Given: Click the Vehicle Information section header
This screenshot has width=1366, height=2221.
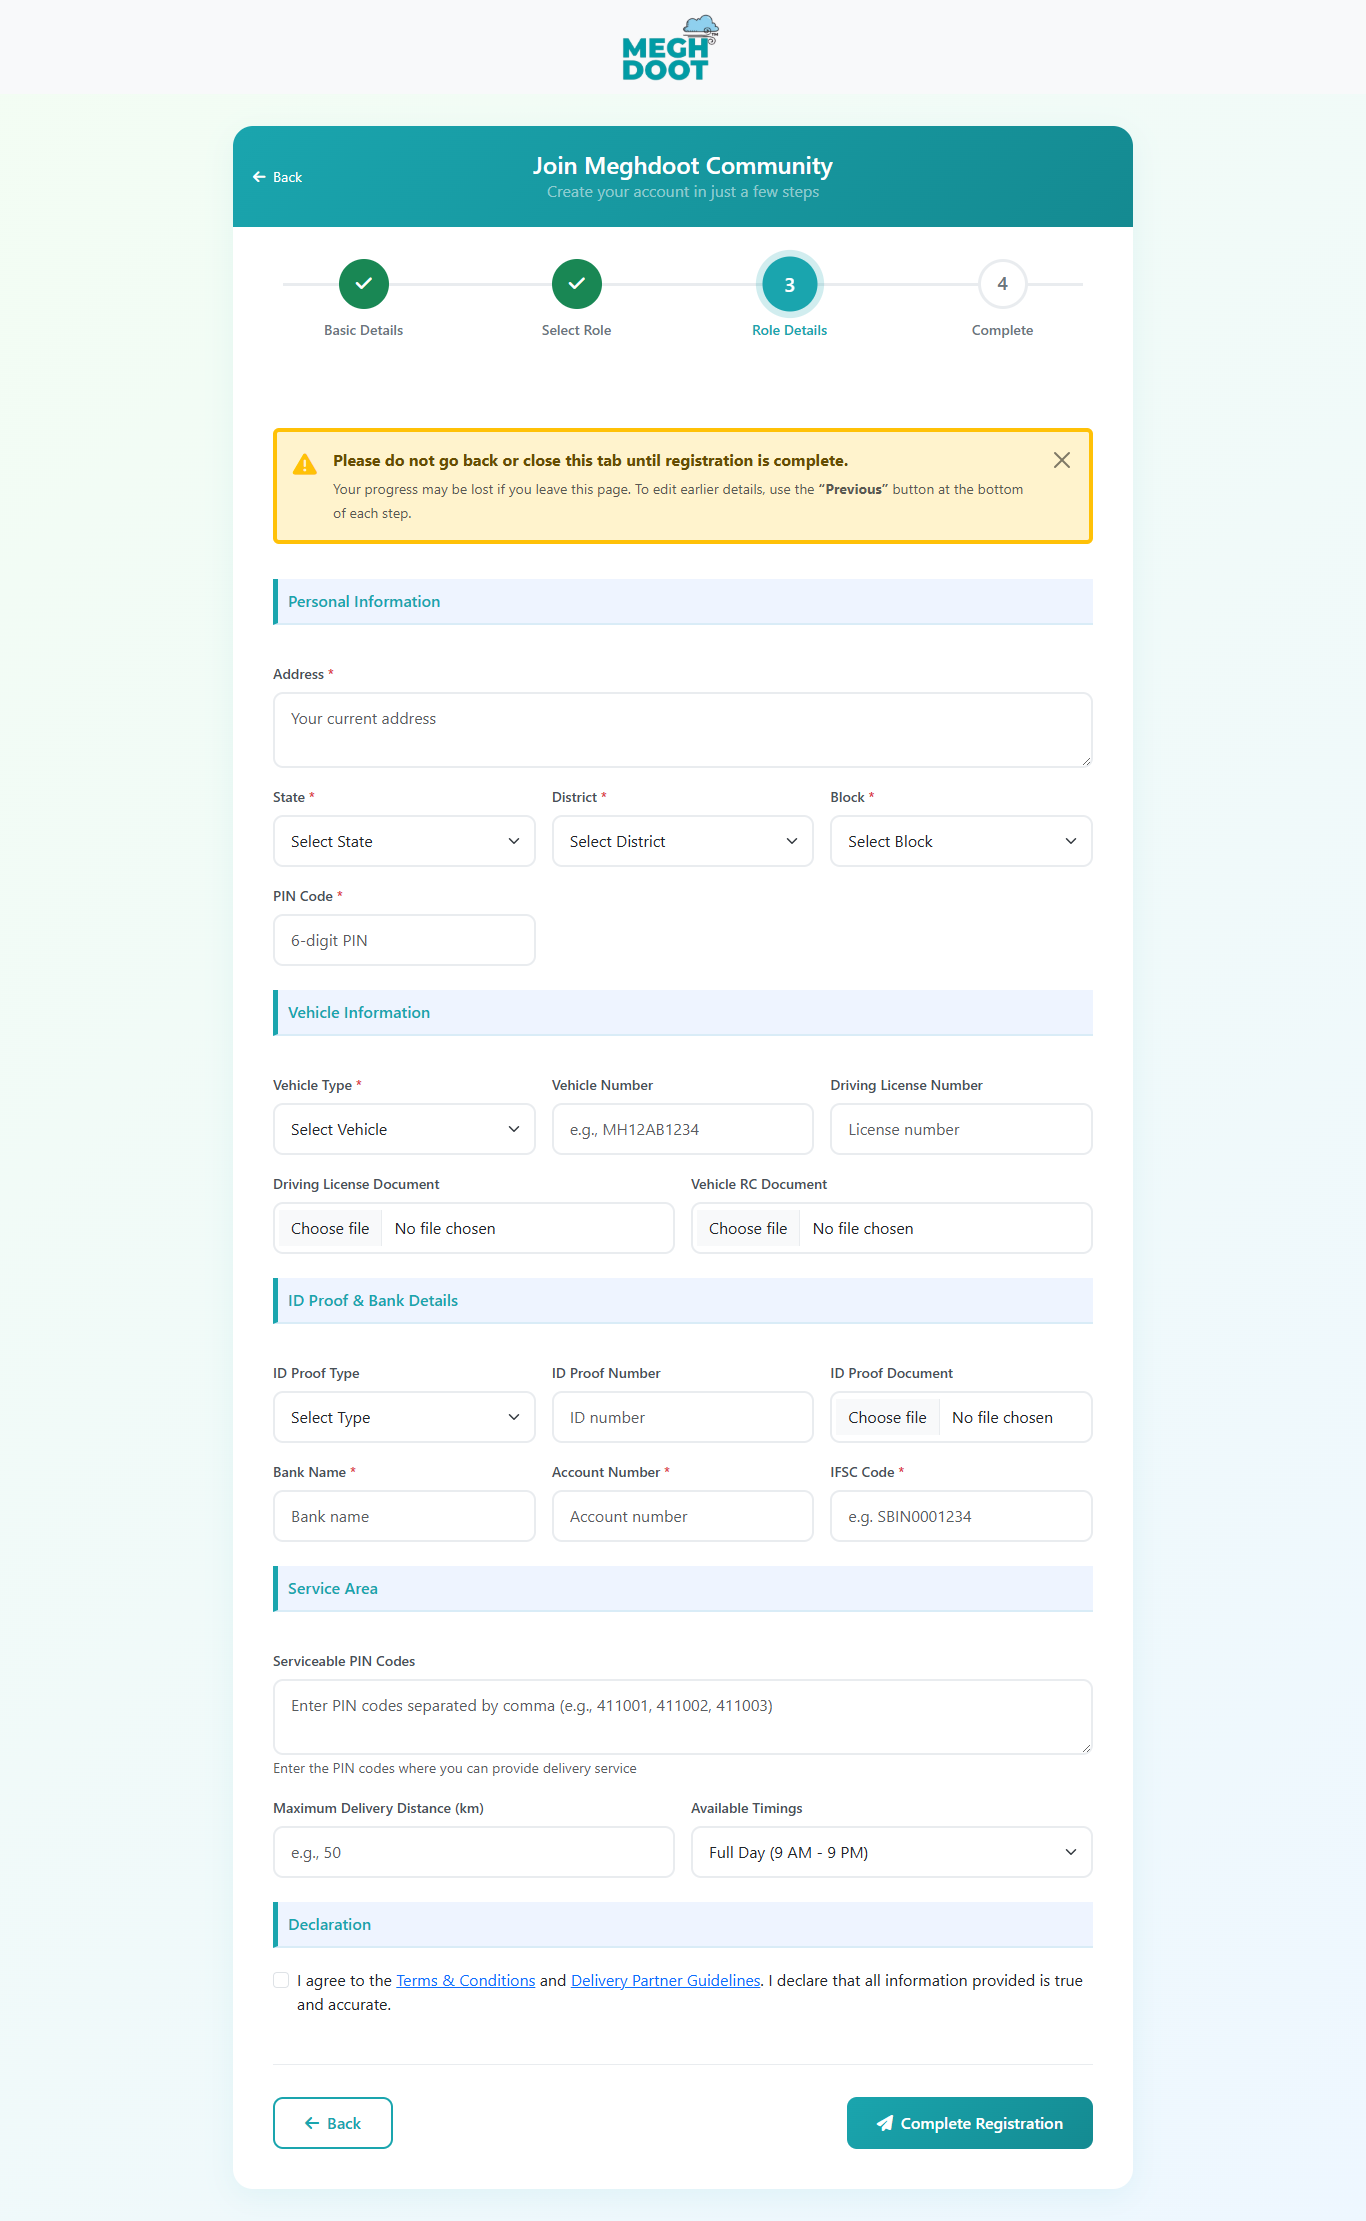Looking at the screenshot, I should tap(683, 1013).
